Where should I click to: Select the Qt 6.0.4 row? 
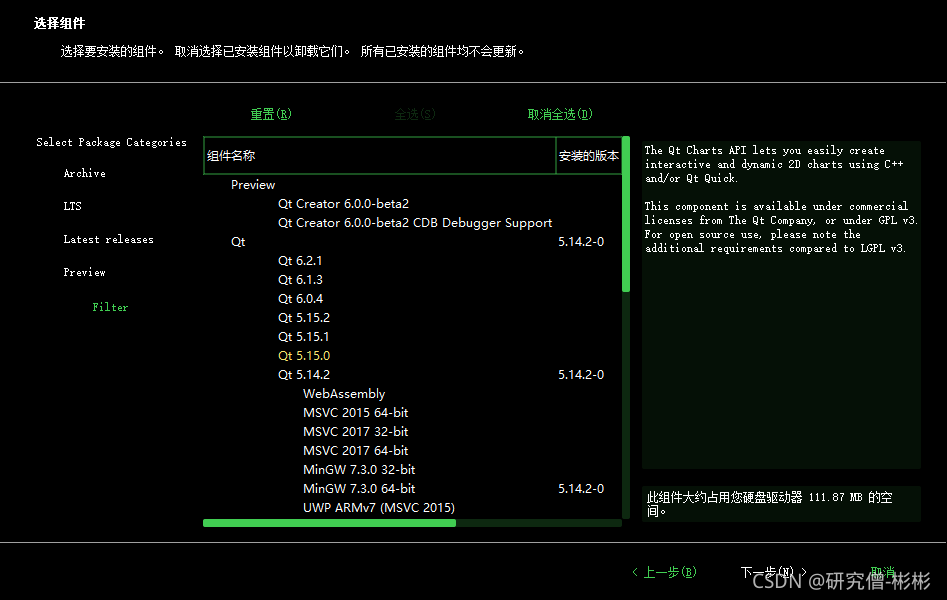point(300,298)
